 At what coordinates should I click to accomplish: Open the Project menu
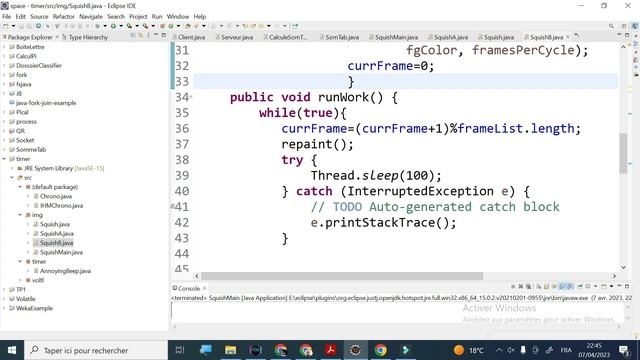138,17
